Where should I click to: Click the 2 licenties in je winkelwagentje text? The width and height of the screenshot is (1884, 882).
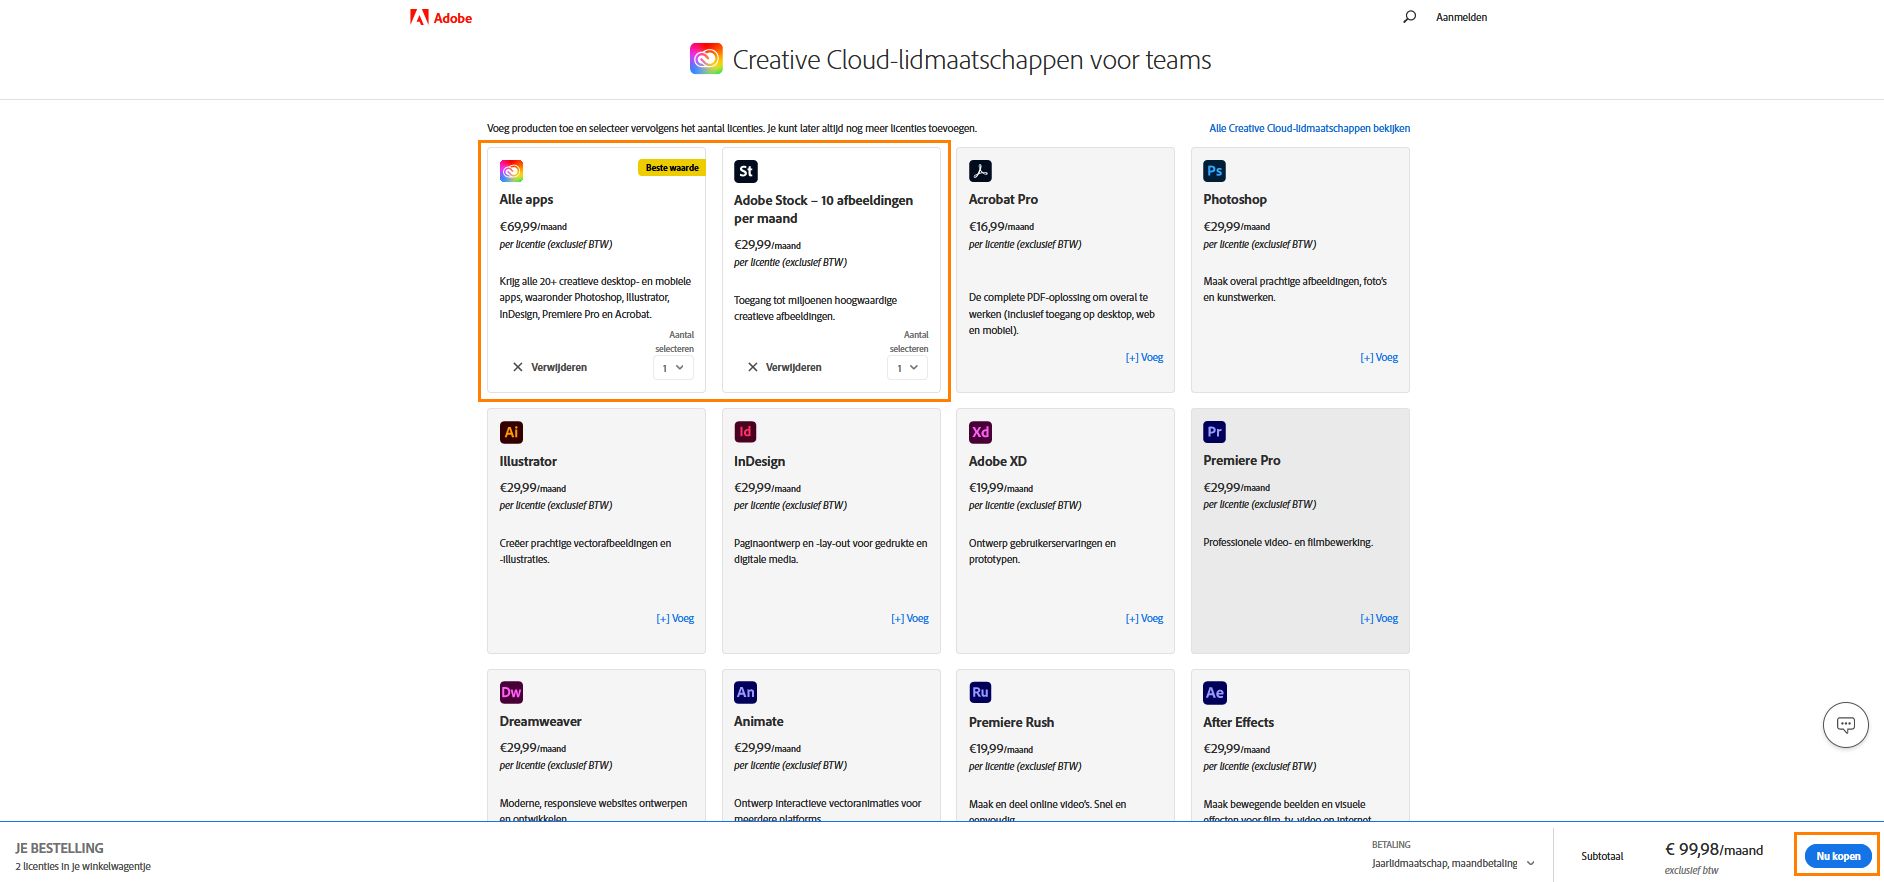pyautogui.click(x=83, y=866)
